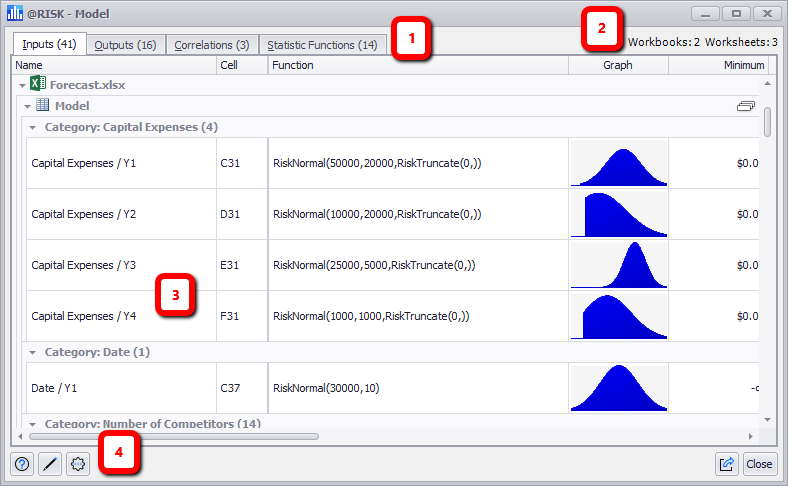
Task: Collapse Category: Capital Expenses group
Action: click(x=33, y=127)
